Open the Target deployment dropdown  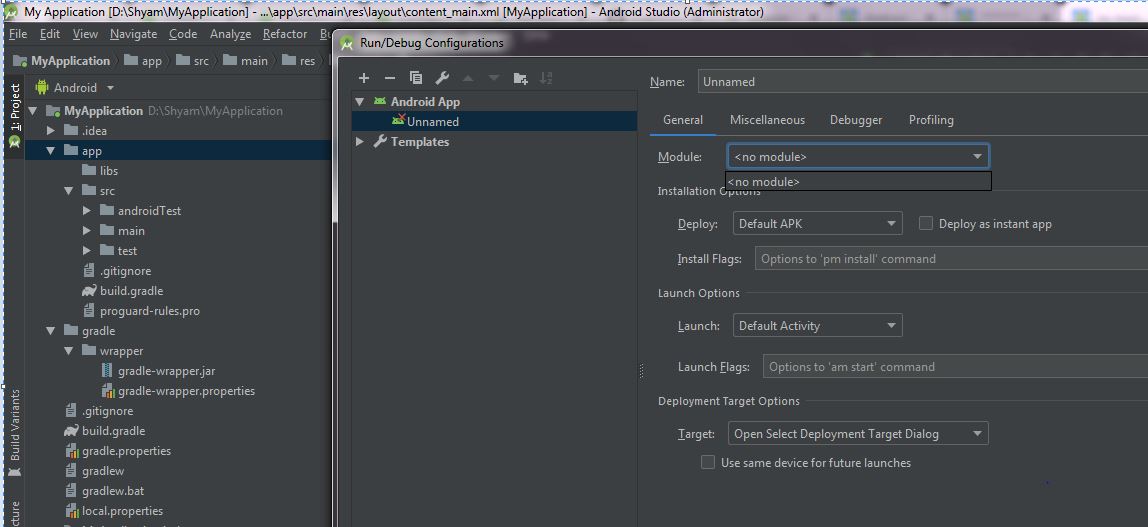tap(859, 434)
